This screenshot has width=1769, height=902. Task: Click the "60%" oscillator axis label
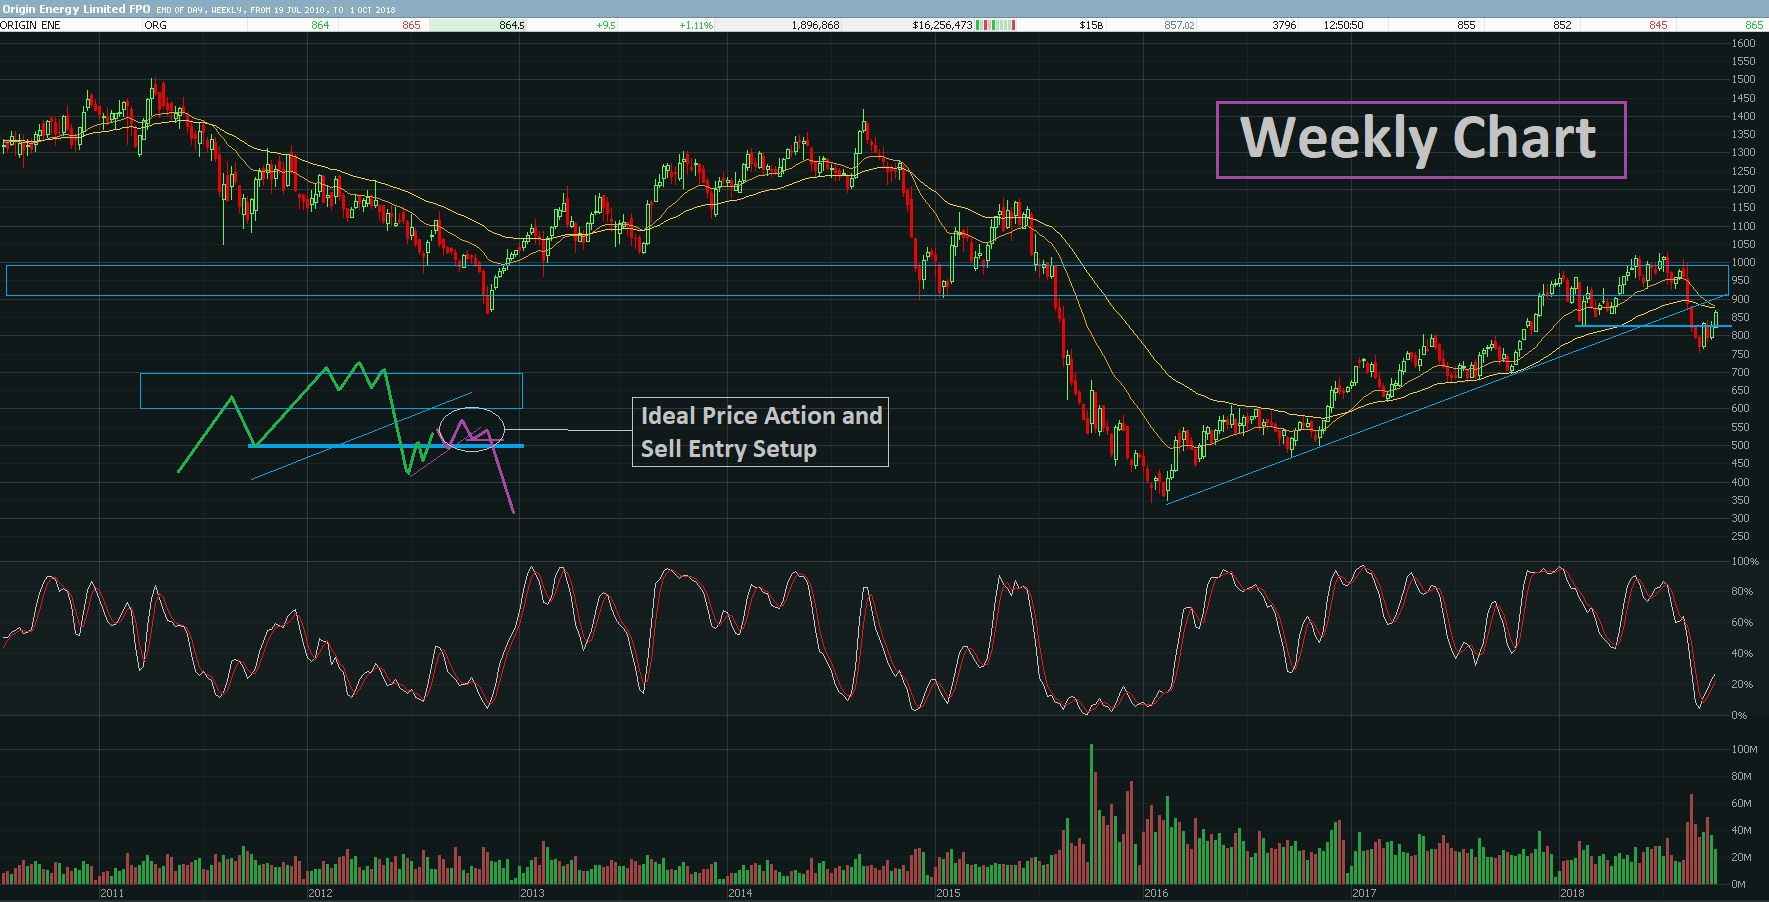point(1741,623)
